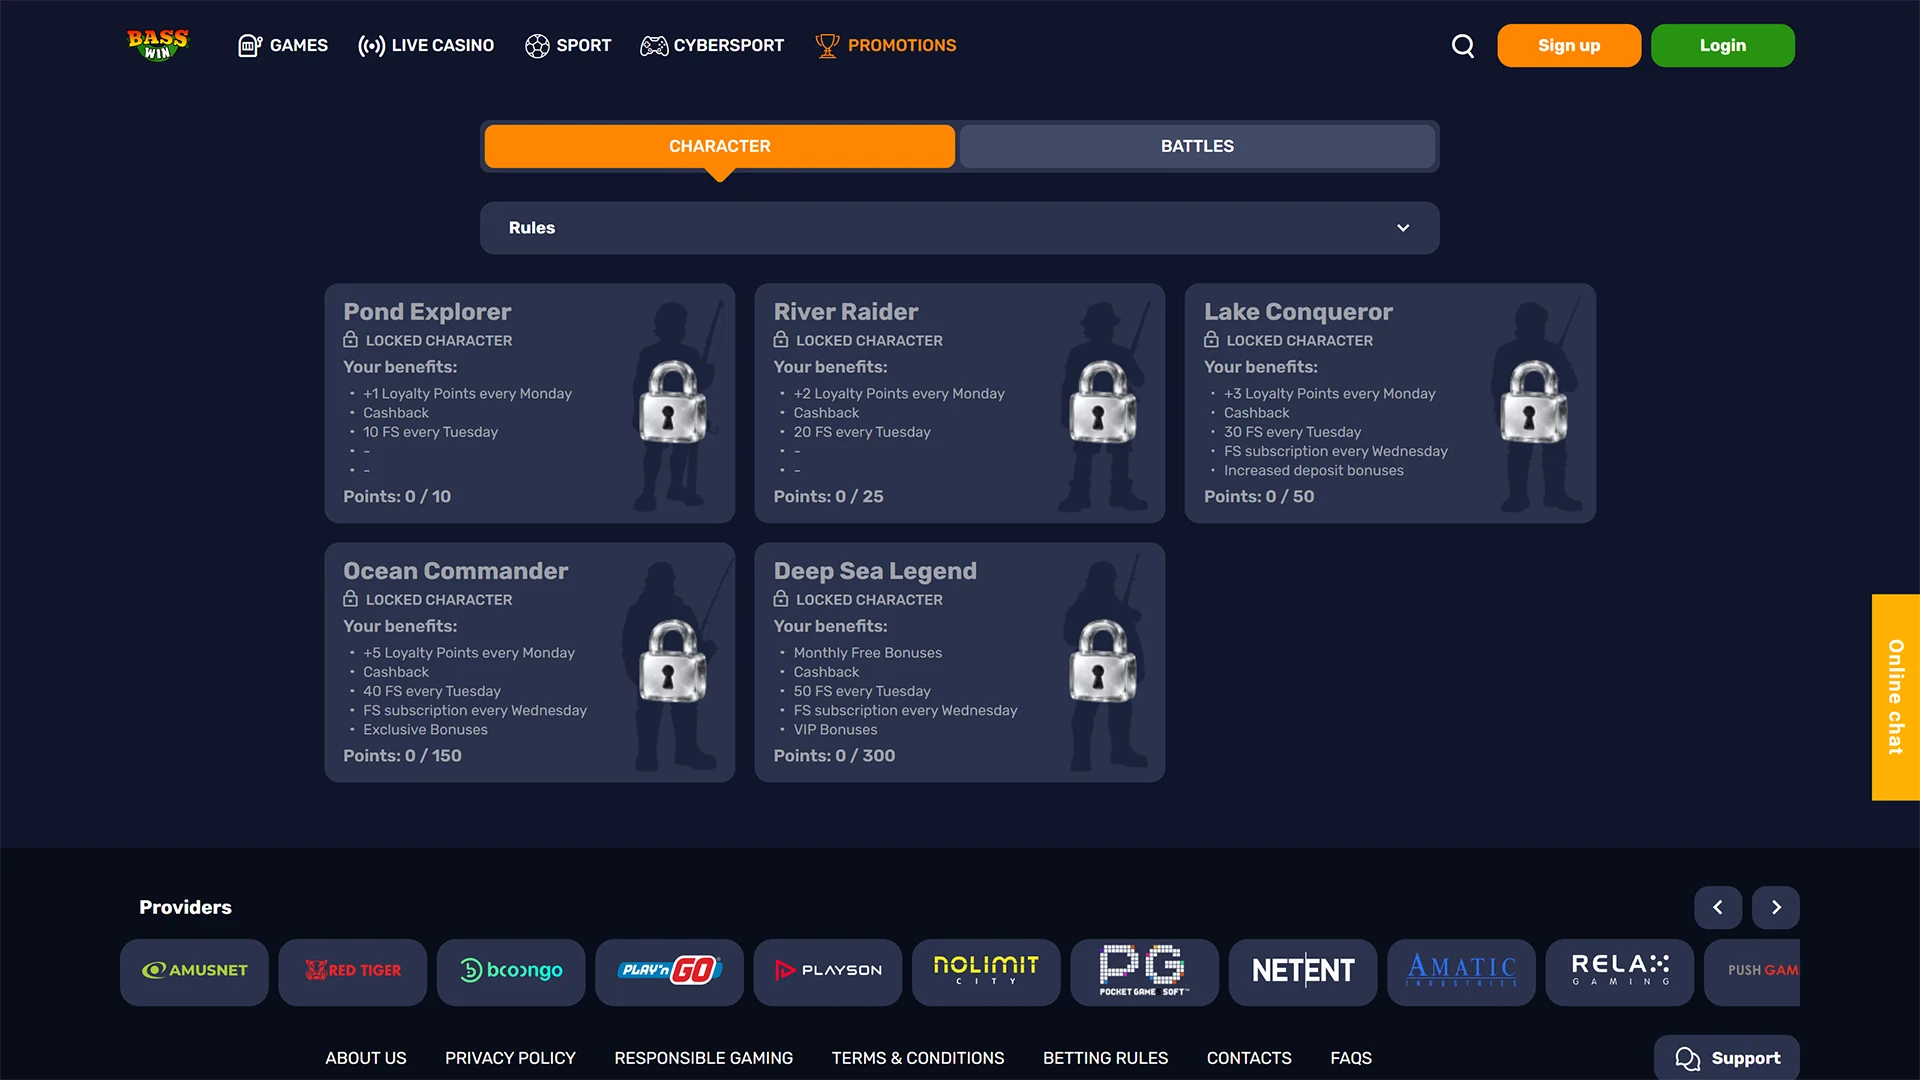This screenshot has width=1920, height=1080.
Task: Open the Contacts link
Action: (1249, 1058)
